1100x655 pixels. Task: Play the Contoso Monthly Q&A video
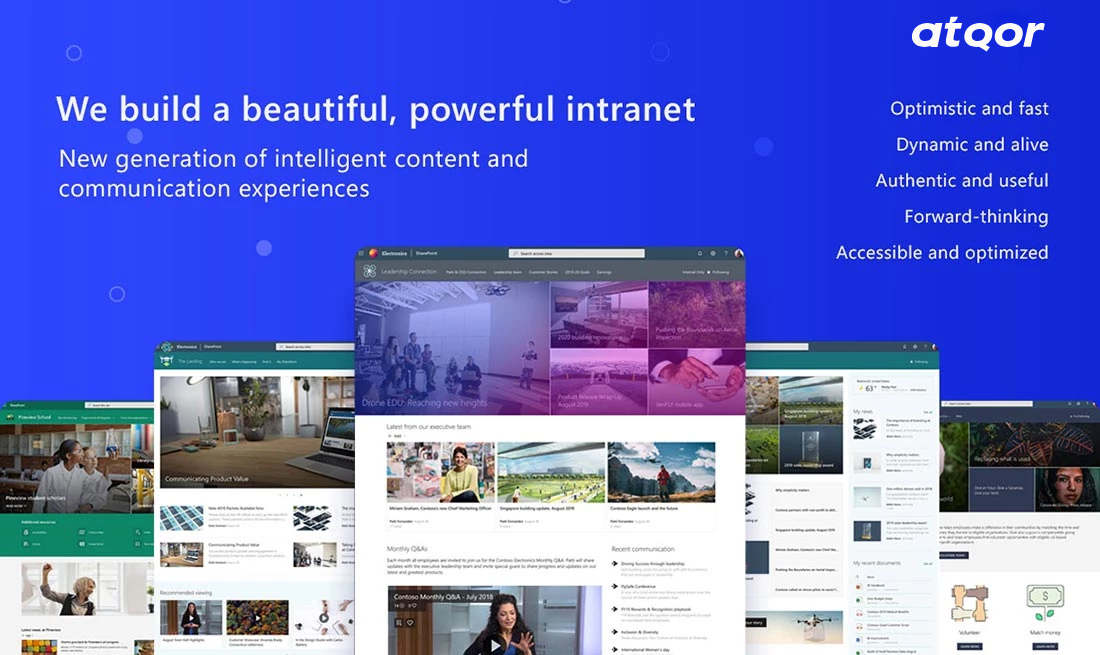[x=495, y=644]
